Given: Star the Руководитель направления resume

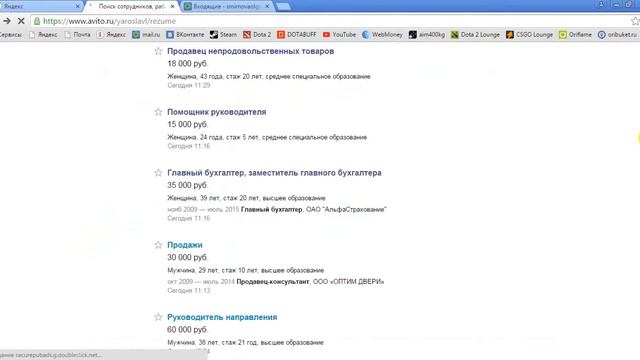Looking at the screenshot, I should tap(158, 317).
